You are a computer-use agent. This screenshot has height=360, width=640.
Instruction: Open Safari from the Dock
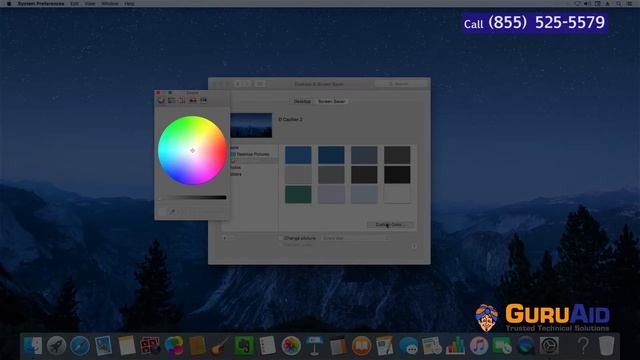[80, 346]
